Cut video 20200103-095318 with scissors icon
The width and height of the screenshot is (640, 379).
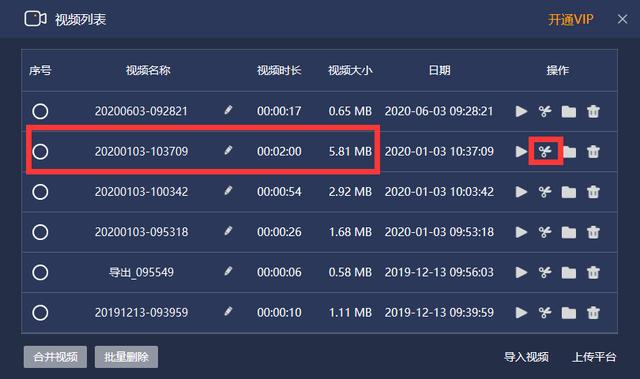(x=545, y=232)
